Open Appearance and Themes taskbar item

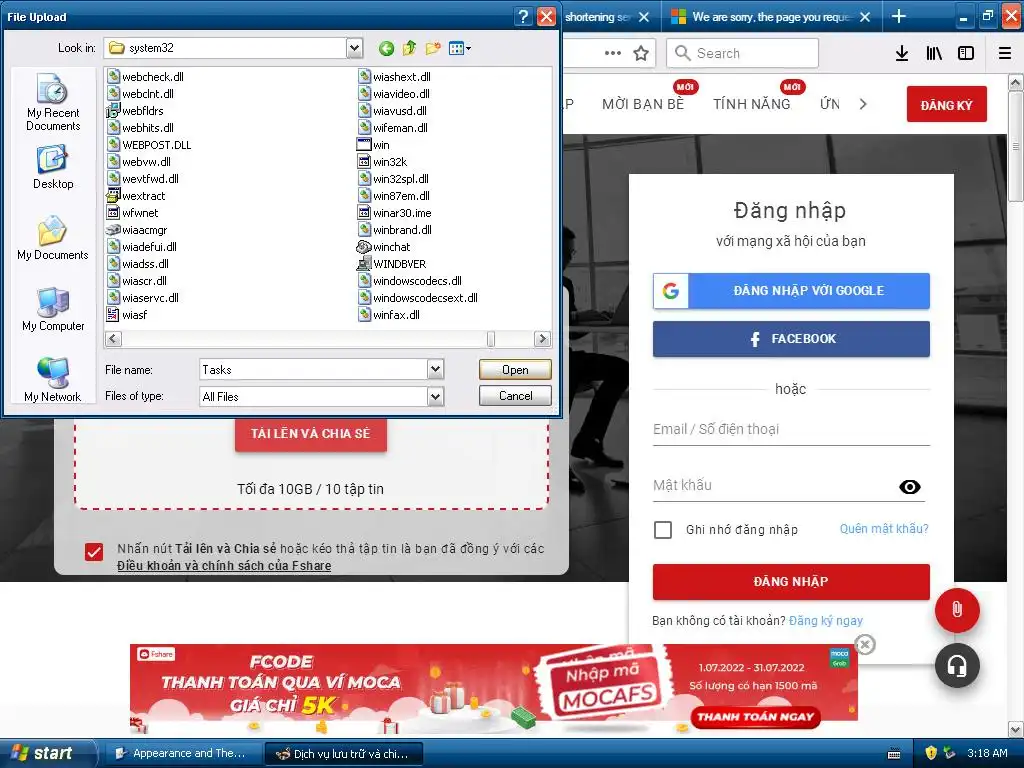(182, 754)
